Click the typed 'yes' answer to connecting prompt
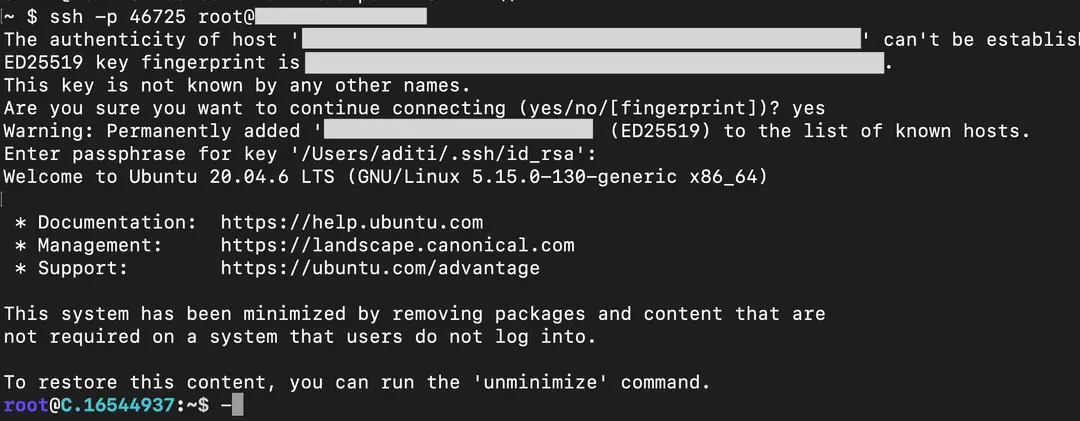The width and height of the screenshot is (1080, 421). [x=808, y=108]
